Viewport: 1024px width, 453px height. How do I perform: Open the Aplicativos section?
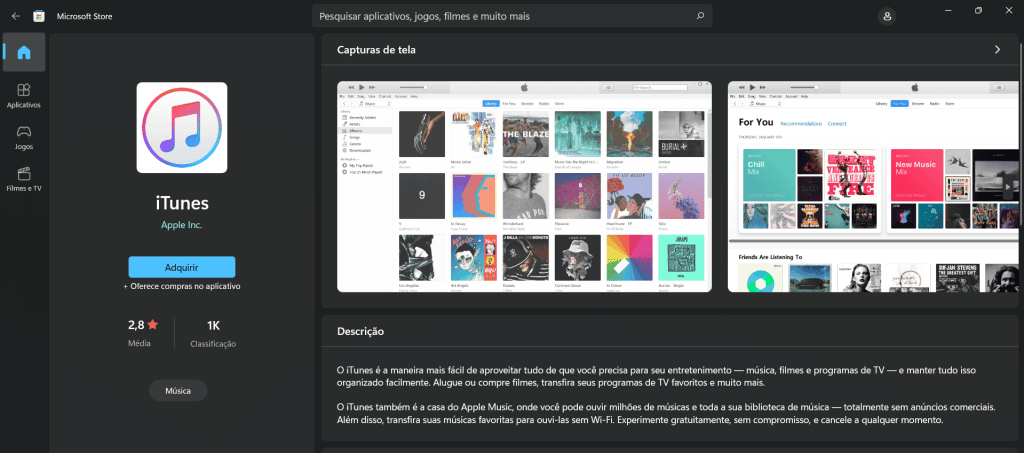24,95
